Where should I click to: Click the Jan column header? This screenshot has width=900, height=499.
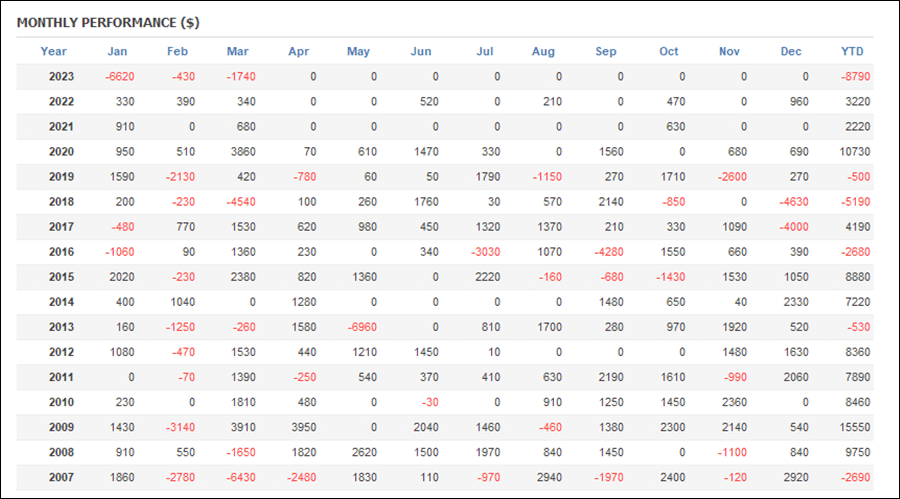click(x=117, y=51)
